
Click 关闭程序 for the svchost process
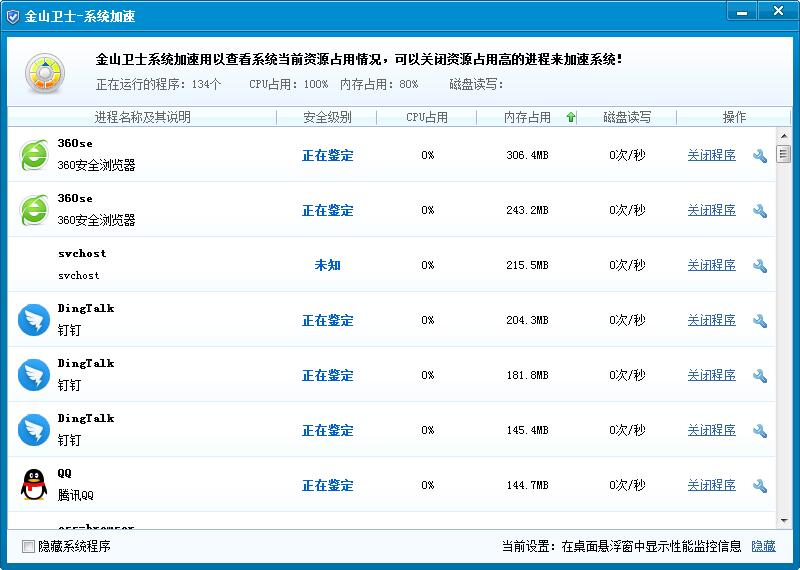pyautogui.click(x=711, y=265)
